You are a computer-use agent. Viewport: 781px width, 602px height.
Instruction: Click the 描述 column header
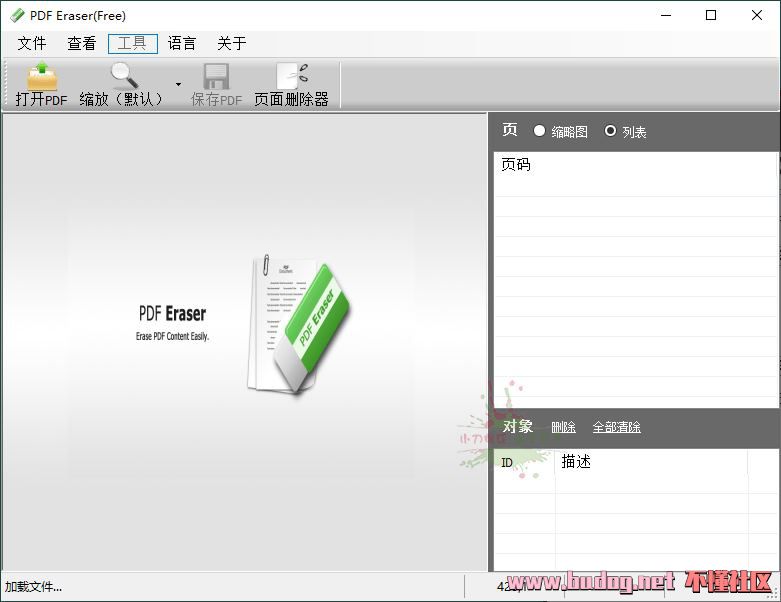pyautogui.click(x=576, y=462)
